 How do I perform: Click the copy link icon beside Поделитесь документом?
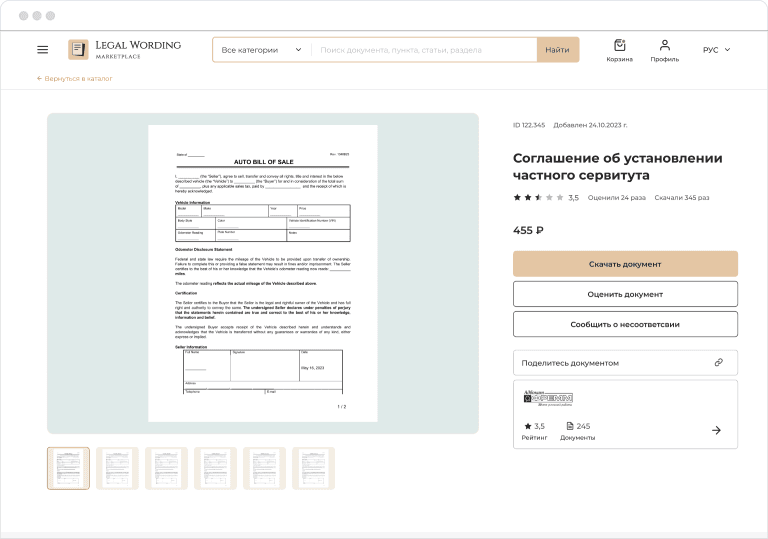click(718, 363)
